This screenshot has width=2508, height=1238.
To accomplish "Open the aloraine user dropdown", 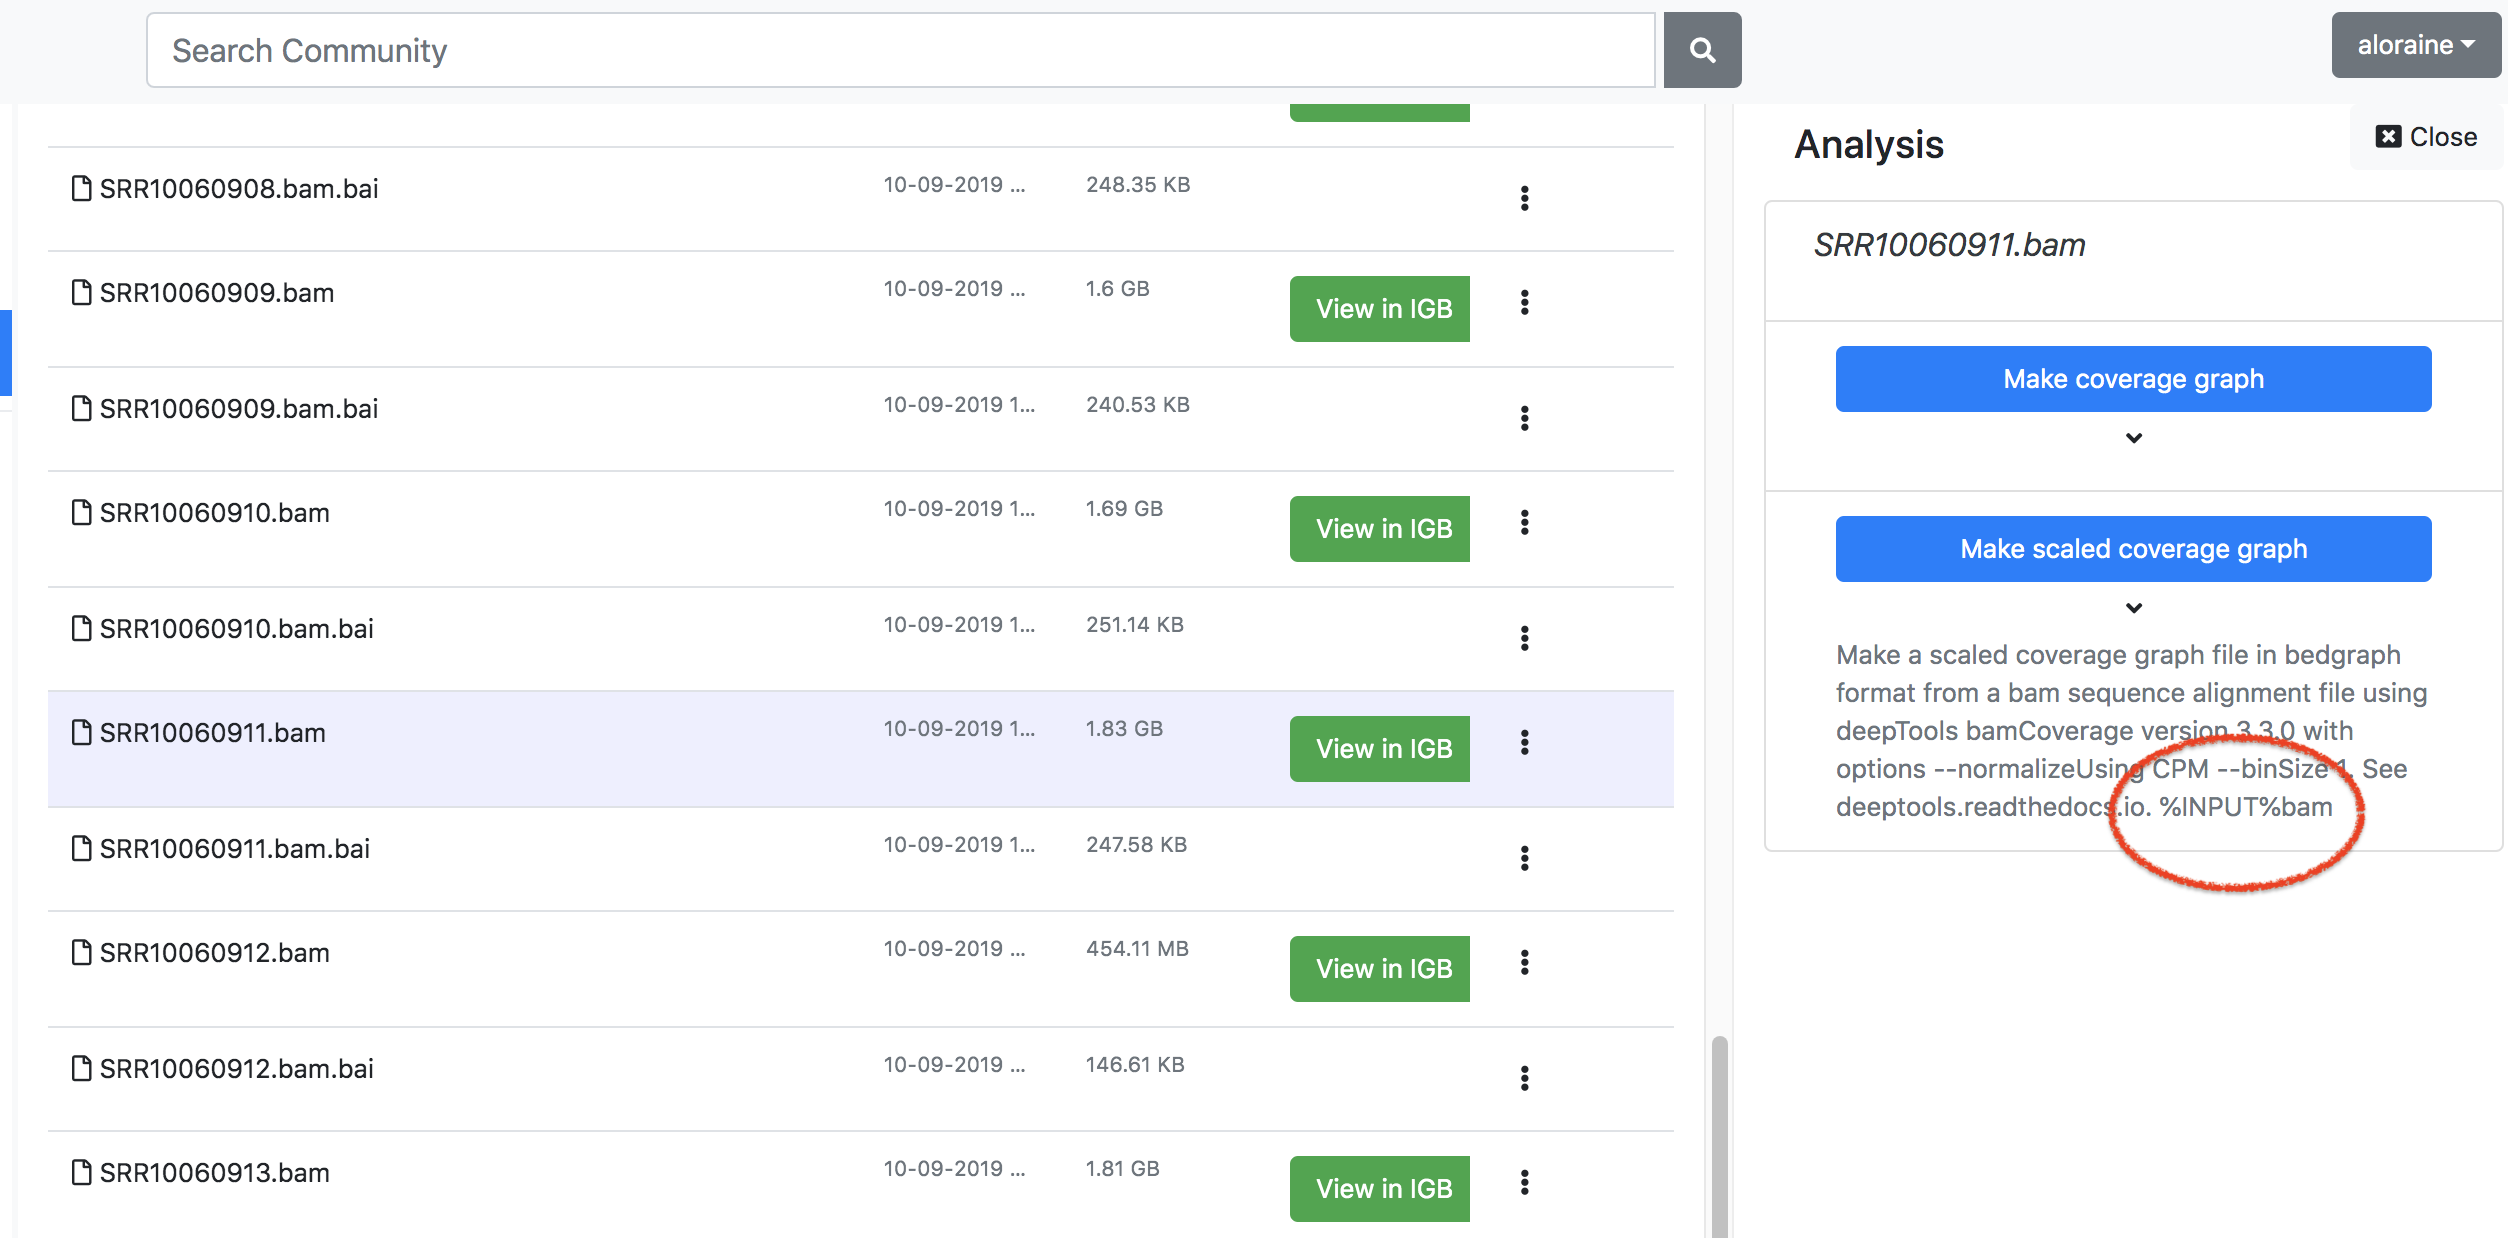I will pyautogui.click(x=2415, y=45).
